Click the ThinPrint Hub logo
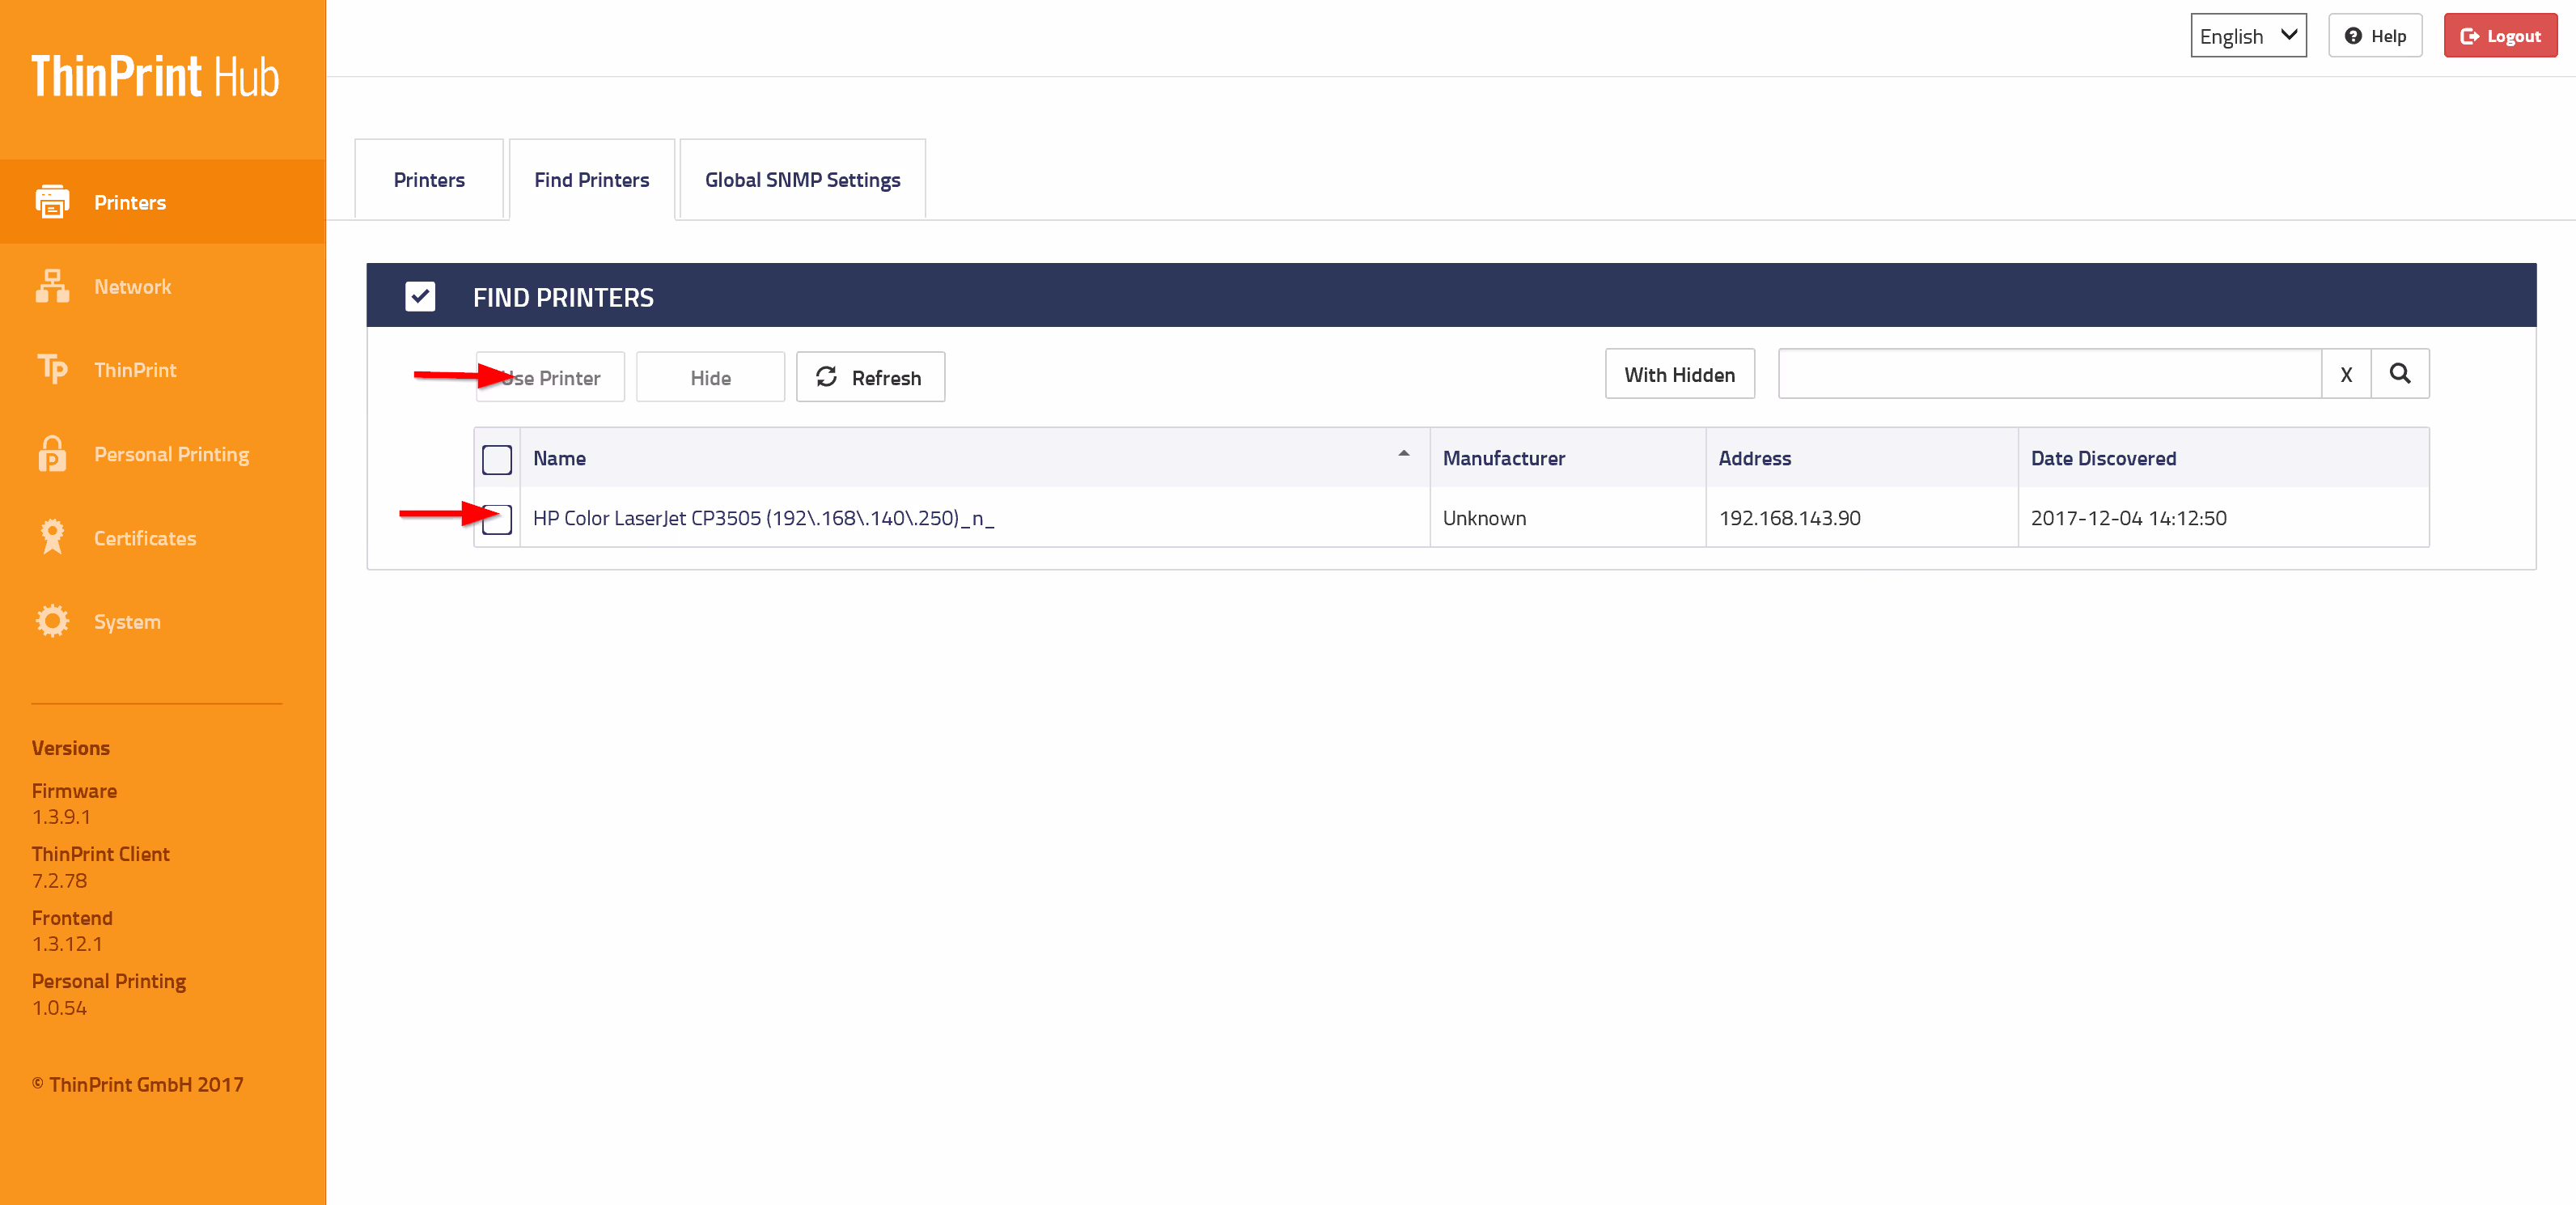This screenshot has height=1205, width=2576. [155, 77]
